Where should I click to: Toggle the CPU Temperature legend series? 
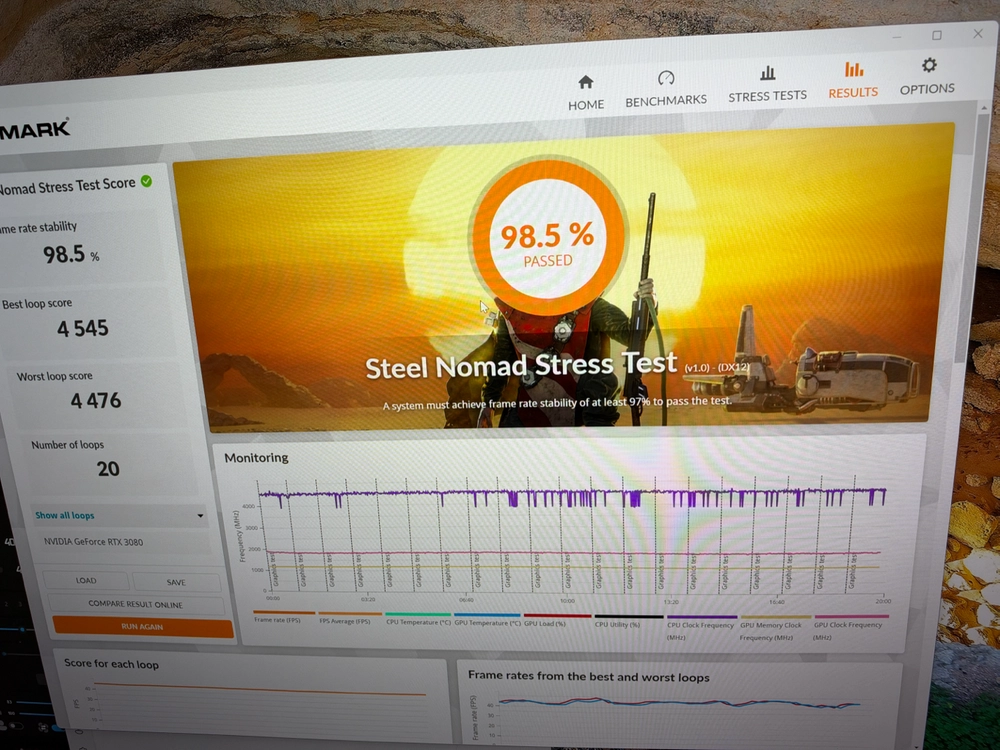point(418,621)
